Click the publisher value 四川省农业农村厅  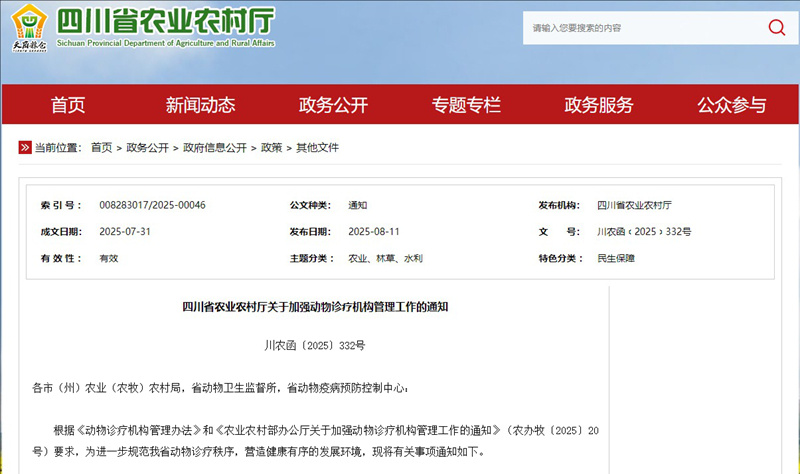point(634,205)
